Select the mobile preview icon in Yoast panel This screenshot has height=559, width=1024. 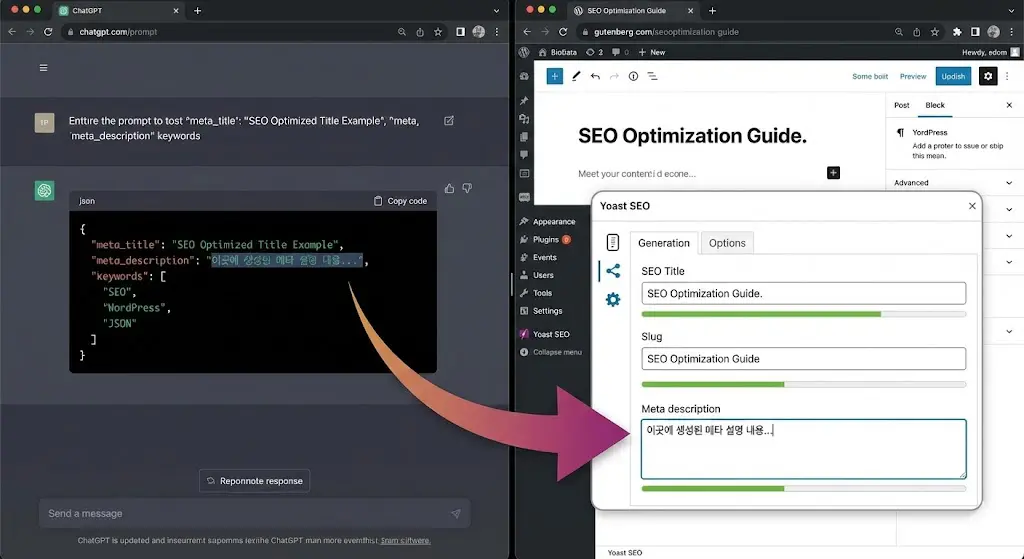click(613, 242)
